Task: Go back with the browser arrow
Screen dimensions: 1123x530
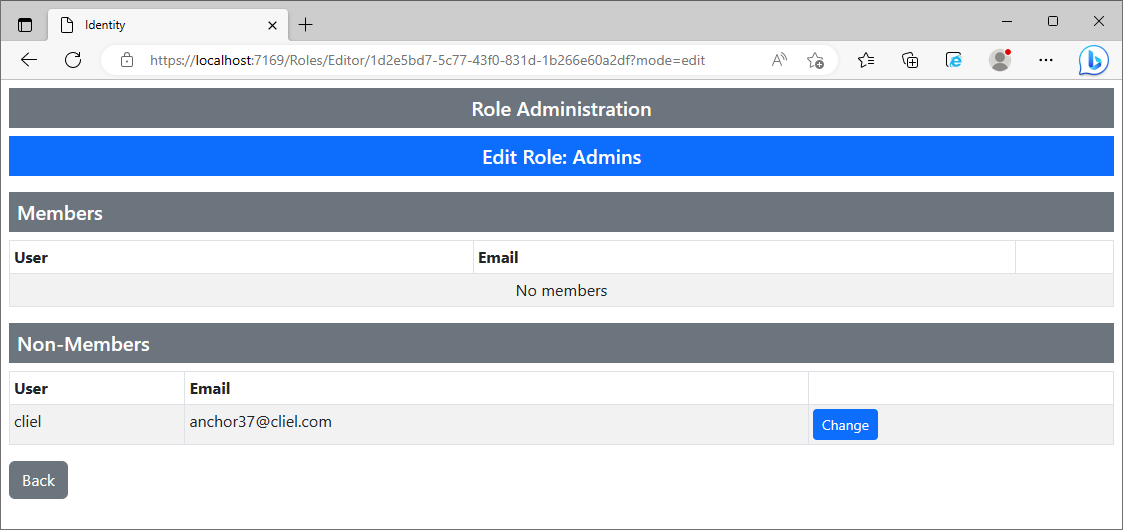Action: [29, 60]
